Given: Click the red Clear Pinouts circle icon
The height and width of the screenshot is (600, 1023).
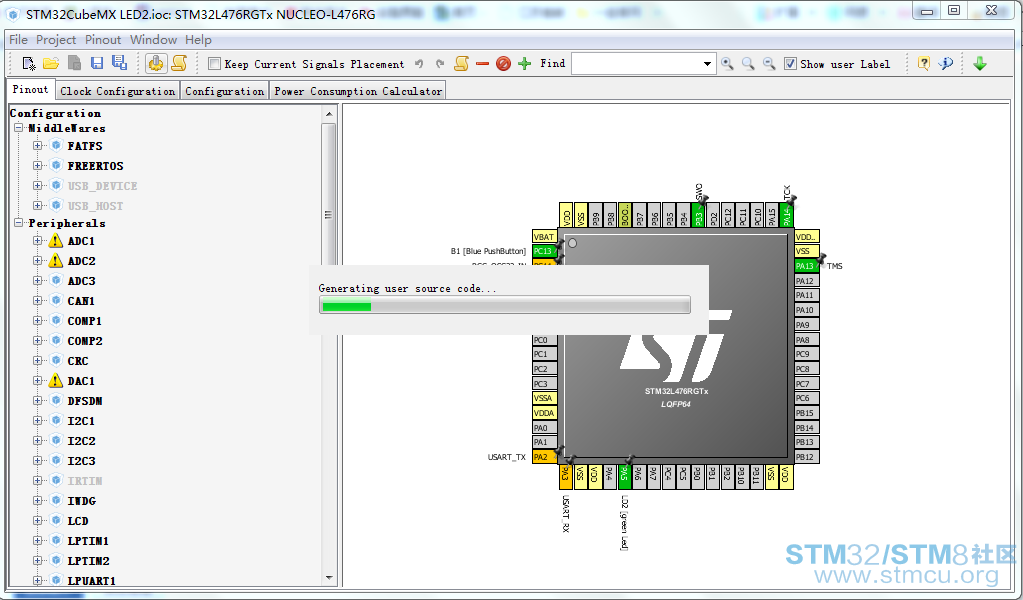Looking at the screenshot, I should pyautogui.click(x=503, y=64).
